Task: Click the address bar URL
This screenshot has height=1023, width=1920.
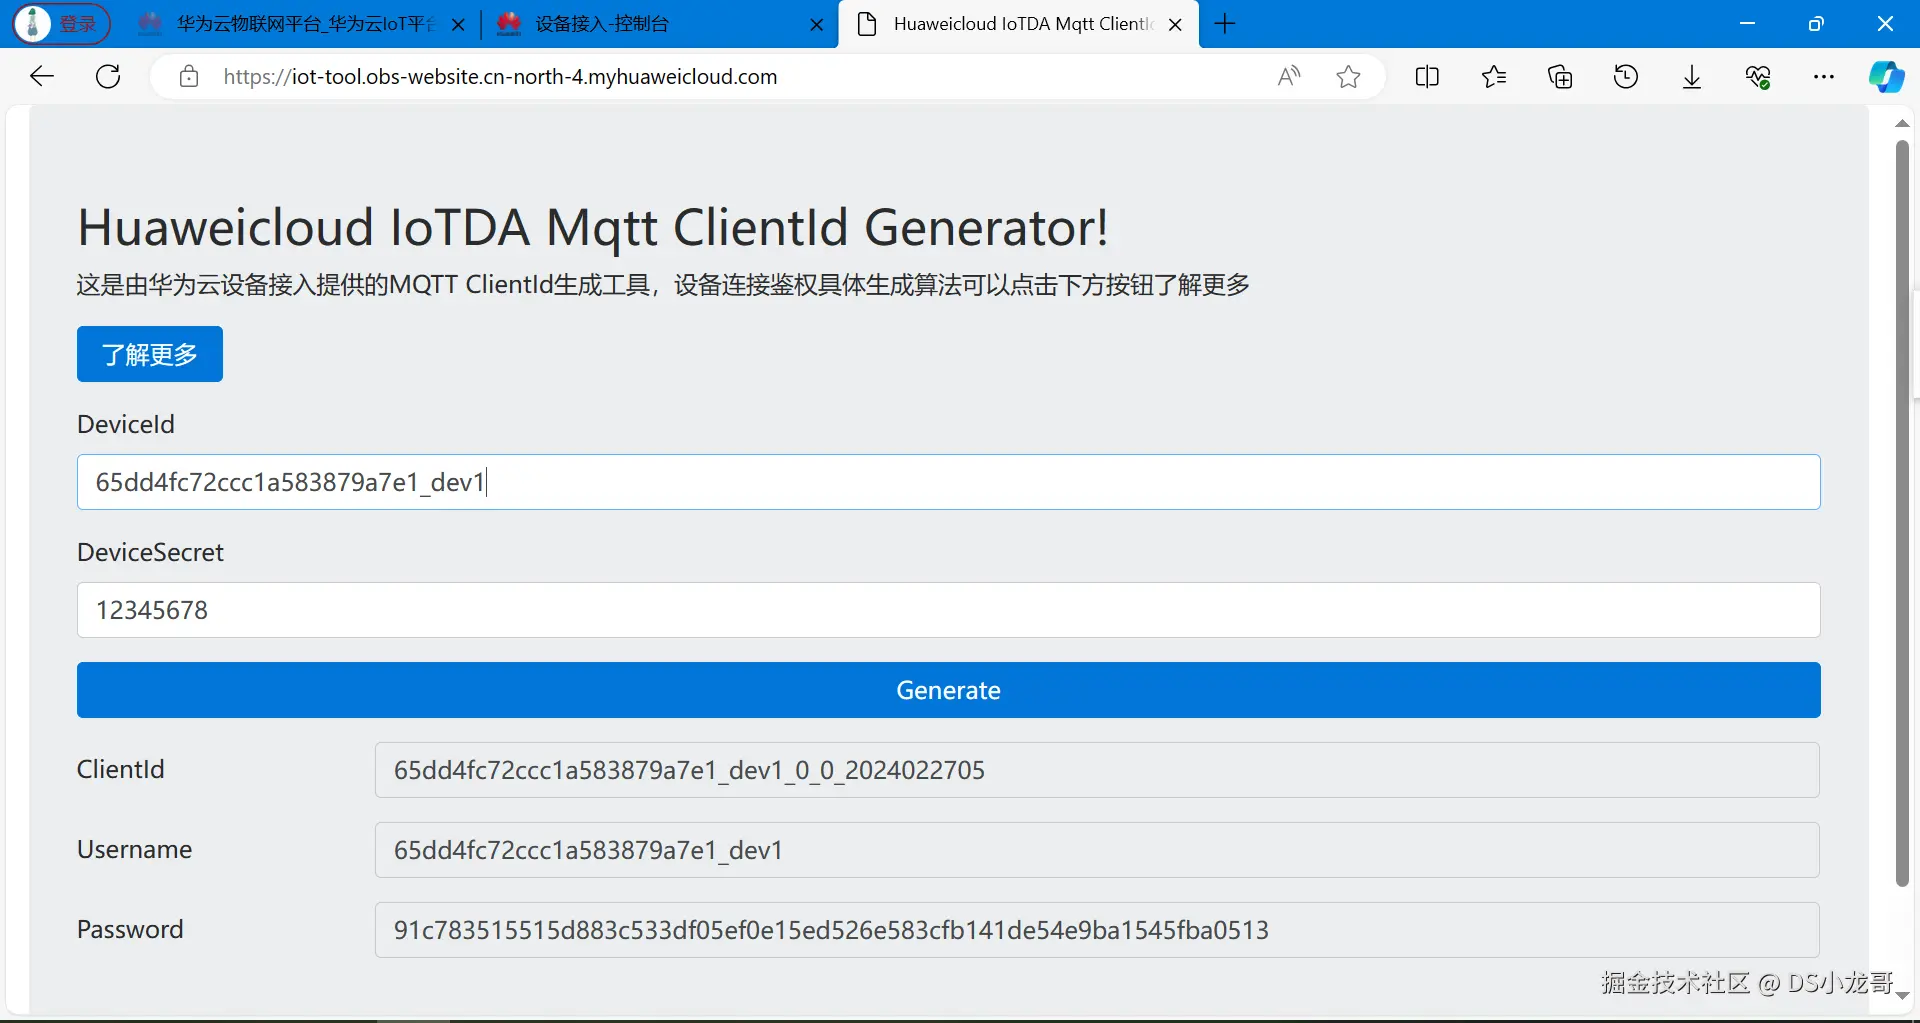Action: (x=500, y=77)
